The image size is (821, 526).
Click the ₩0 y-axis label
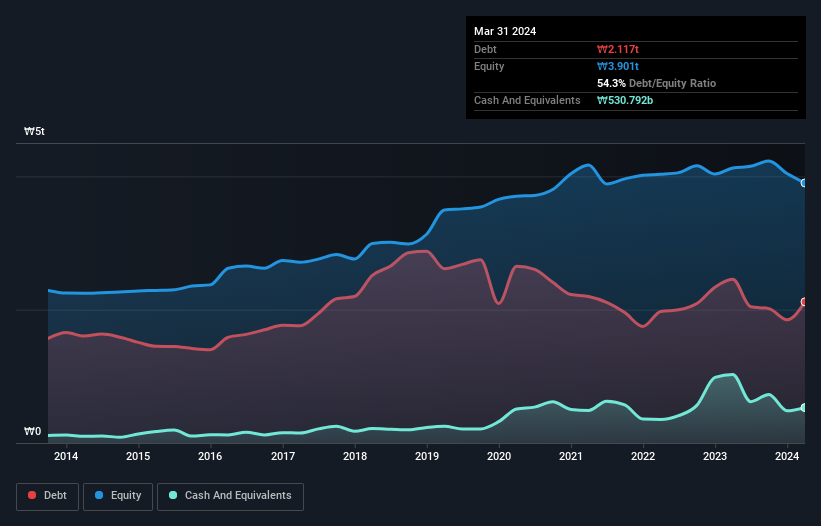tap(32, 431)
